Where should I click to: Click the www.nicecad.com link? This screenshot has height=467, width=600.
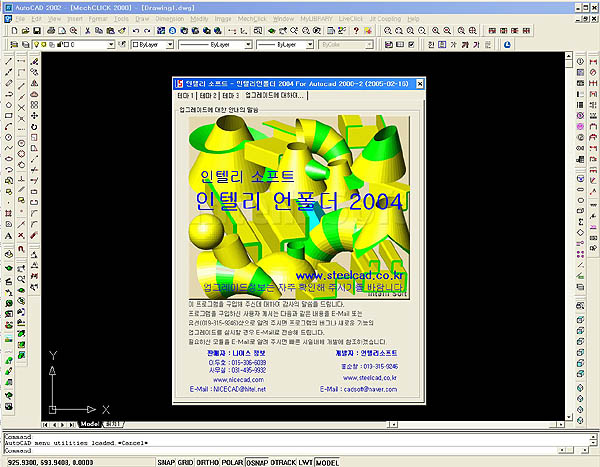coord(238,380)
